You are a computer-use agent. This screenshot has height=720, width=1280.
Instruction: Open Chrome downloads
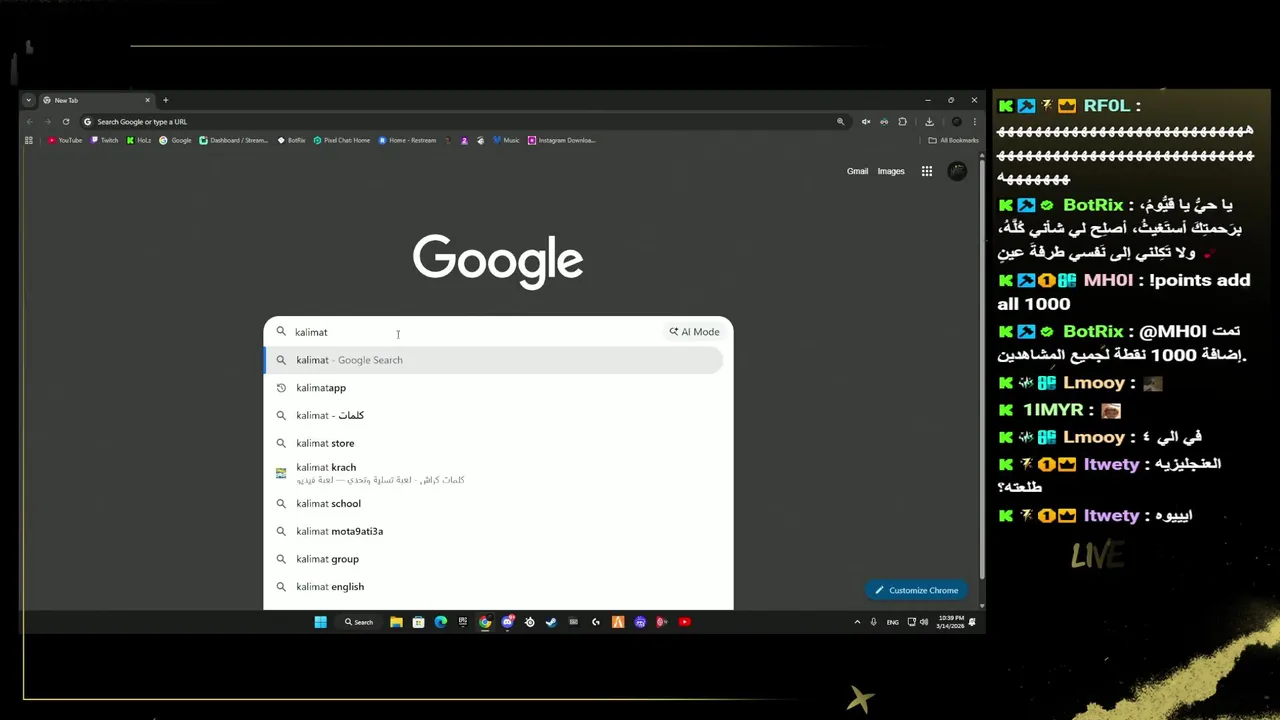[x=929, y=122]
